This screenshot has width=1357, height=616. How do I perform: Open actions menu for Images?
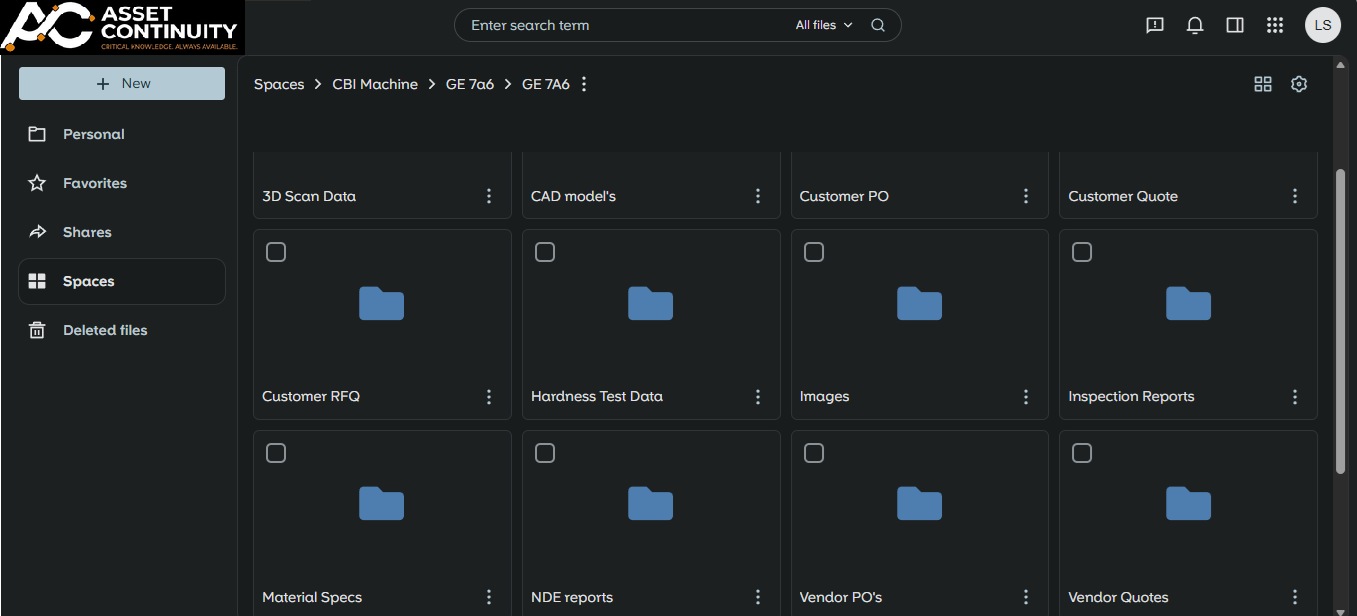(1026, 397)
